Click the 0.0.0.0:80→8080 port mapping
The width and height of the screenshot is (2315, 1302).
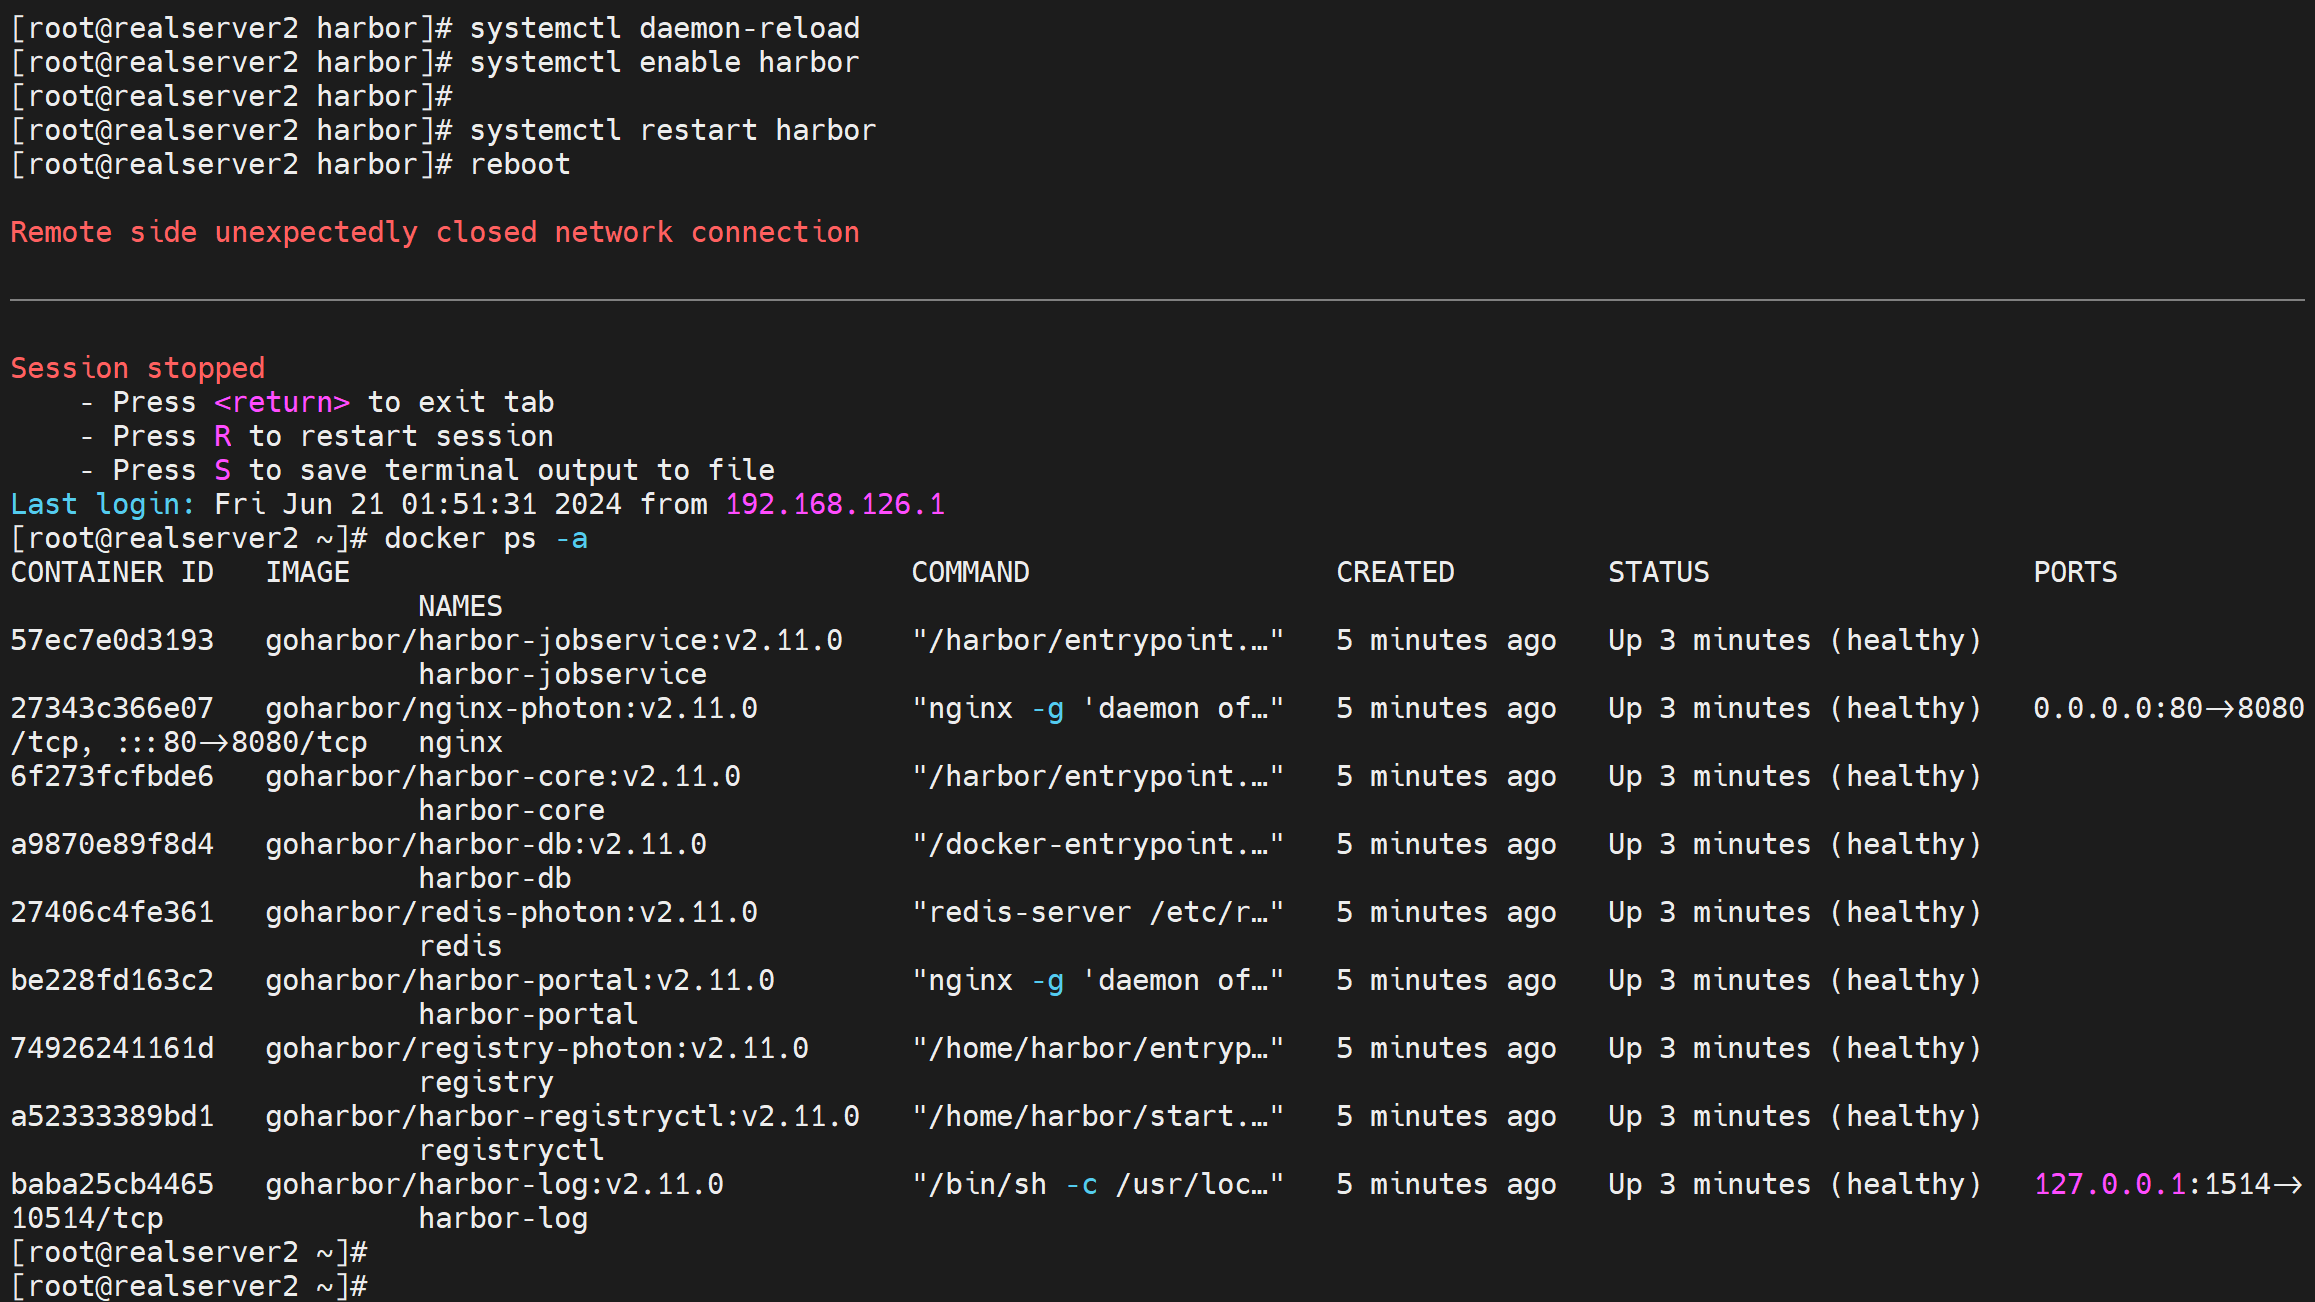point(2168,708)
